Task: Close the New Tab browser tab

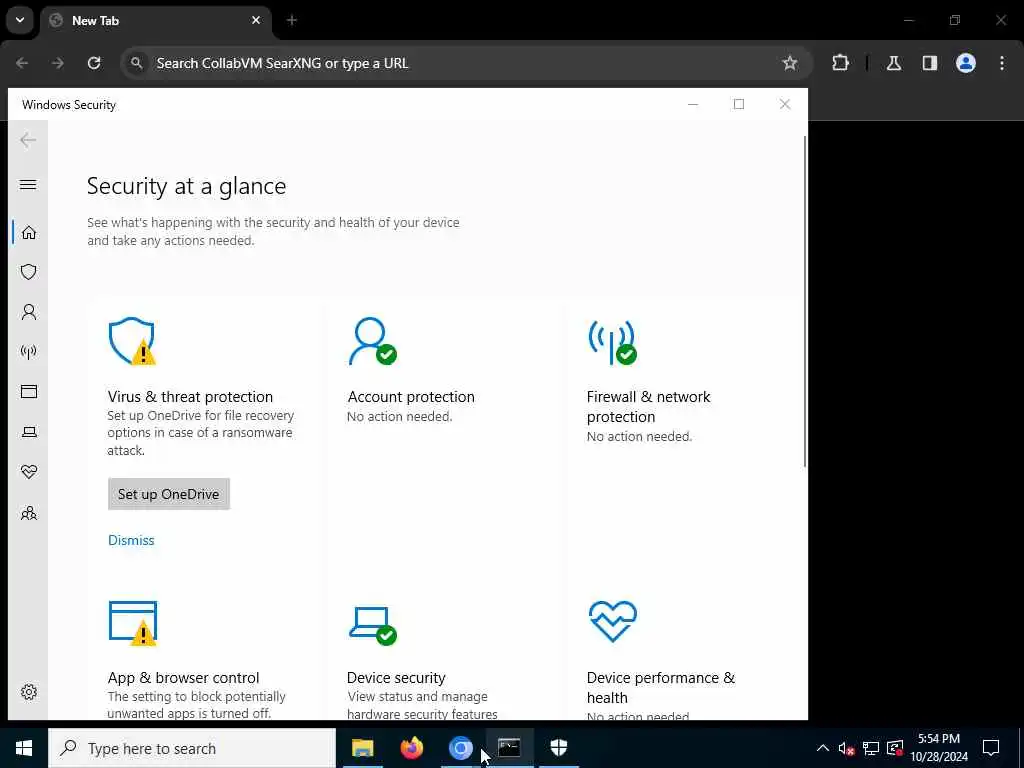Action: pos(256,20)
